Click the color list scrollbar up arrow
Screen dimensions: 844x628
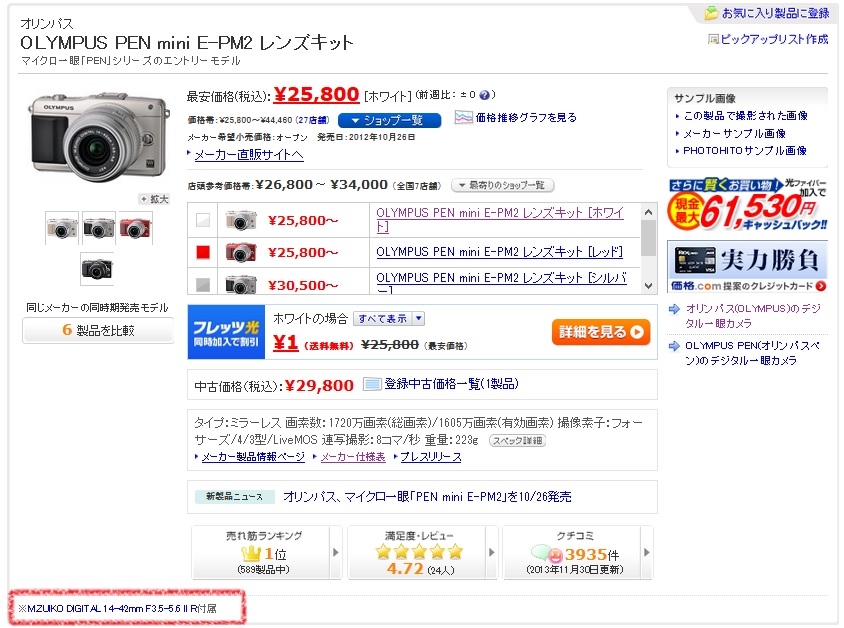pos(649,213)
